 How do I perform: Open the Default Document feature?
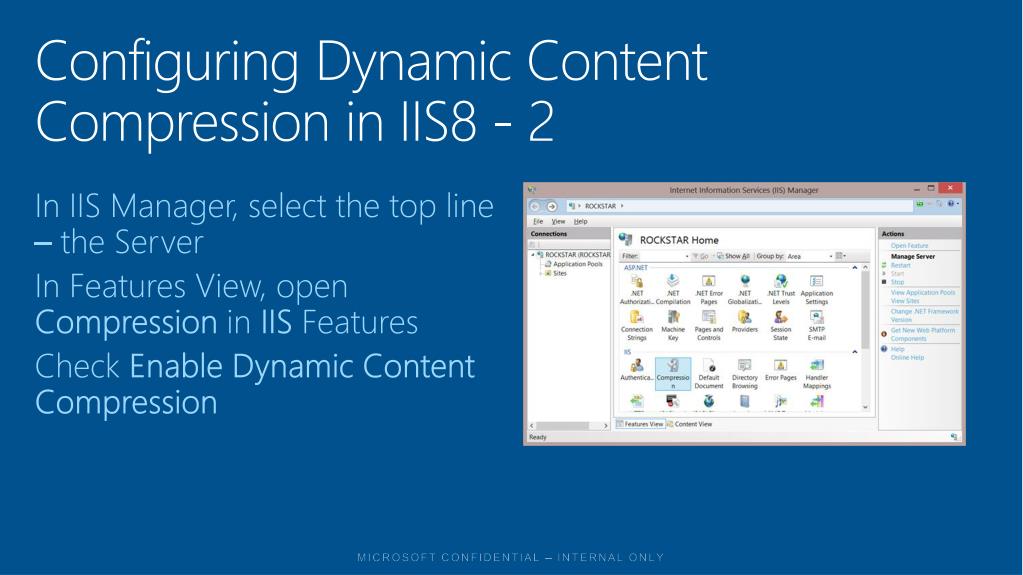(x=709, y=374)
